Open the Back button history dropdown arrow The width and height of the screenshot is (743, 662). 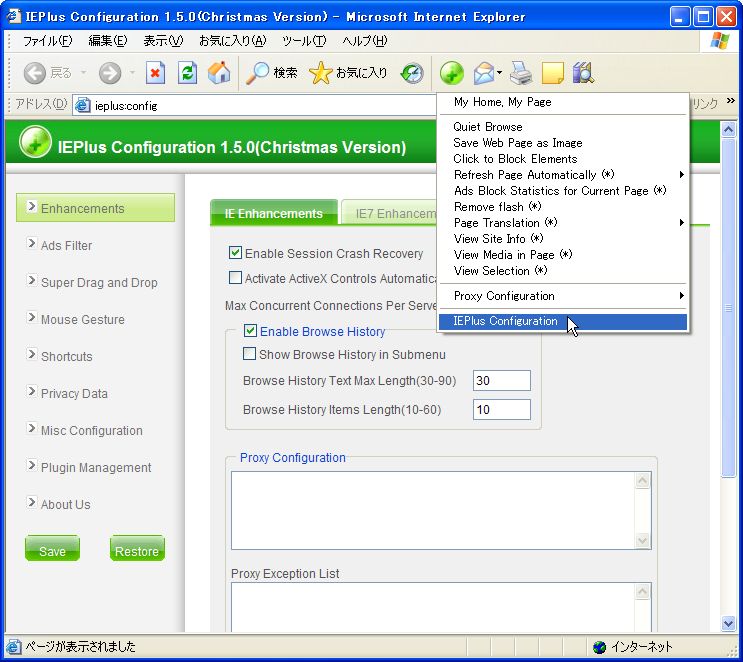click(x=83, y=73)
